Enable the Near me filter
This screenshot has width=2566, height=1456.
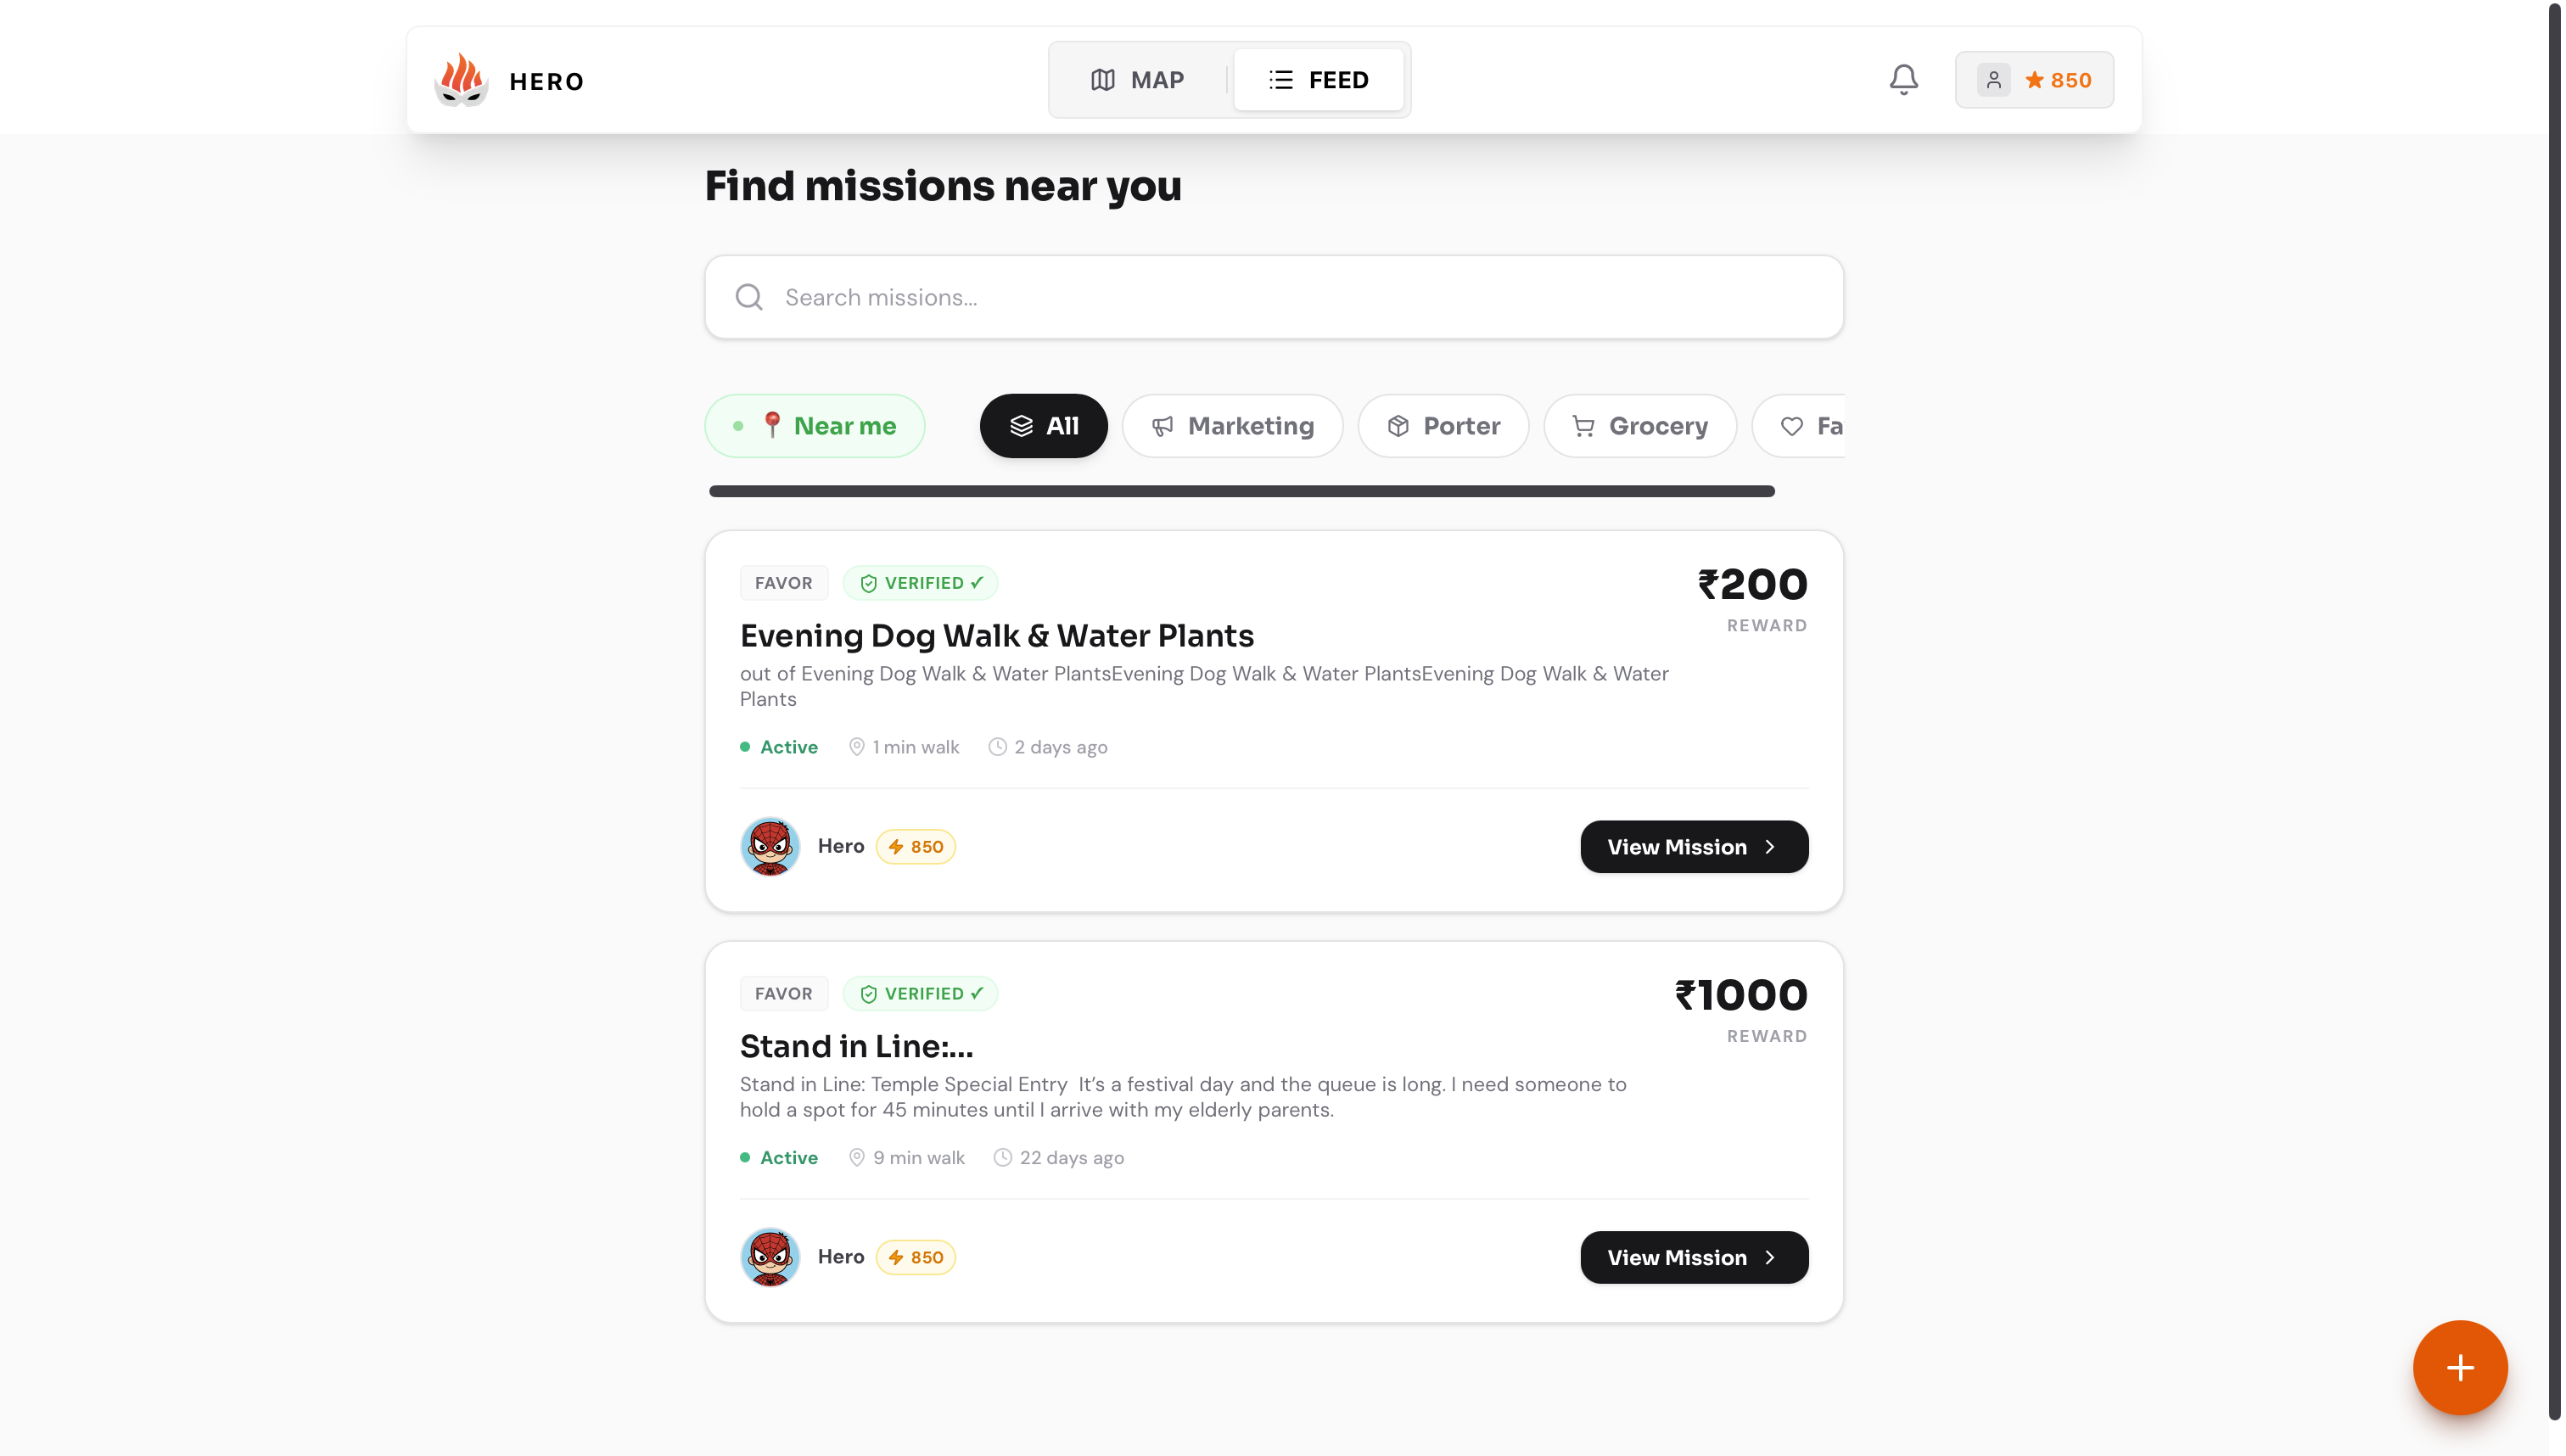[x=814, y=425]
